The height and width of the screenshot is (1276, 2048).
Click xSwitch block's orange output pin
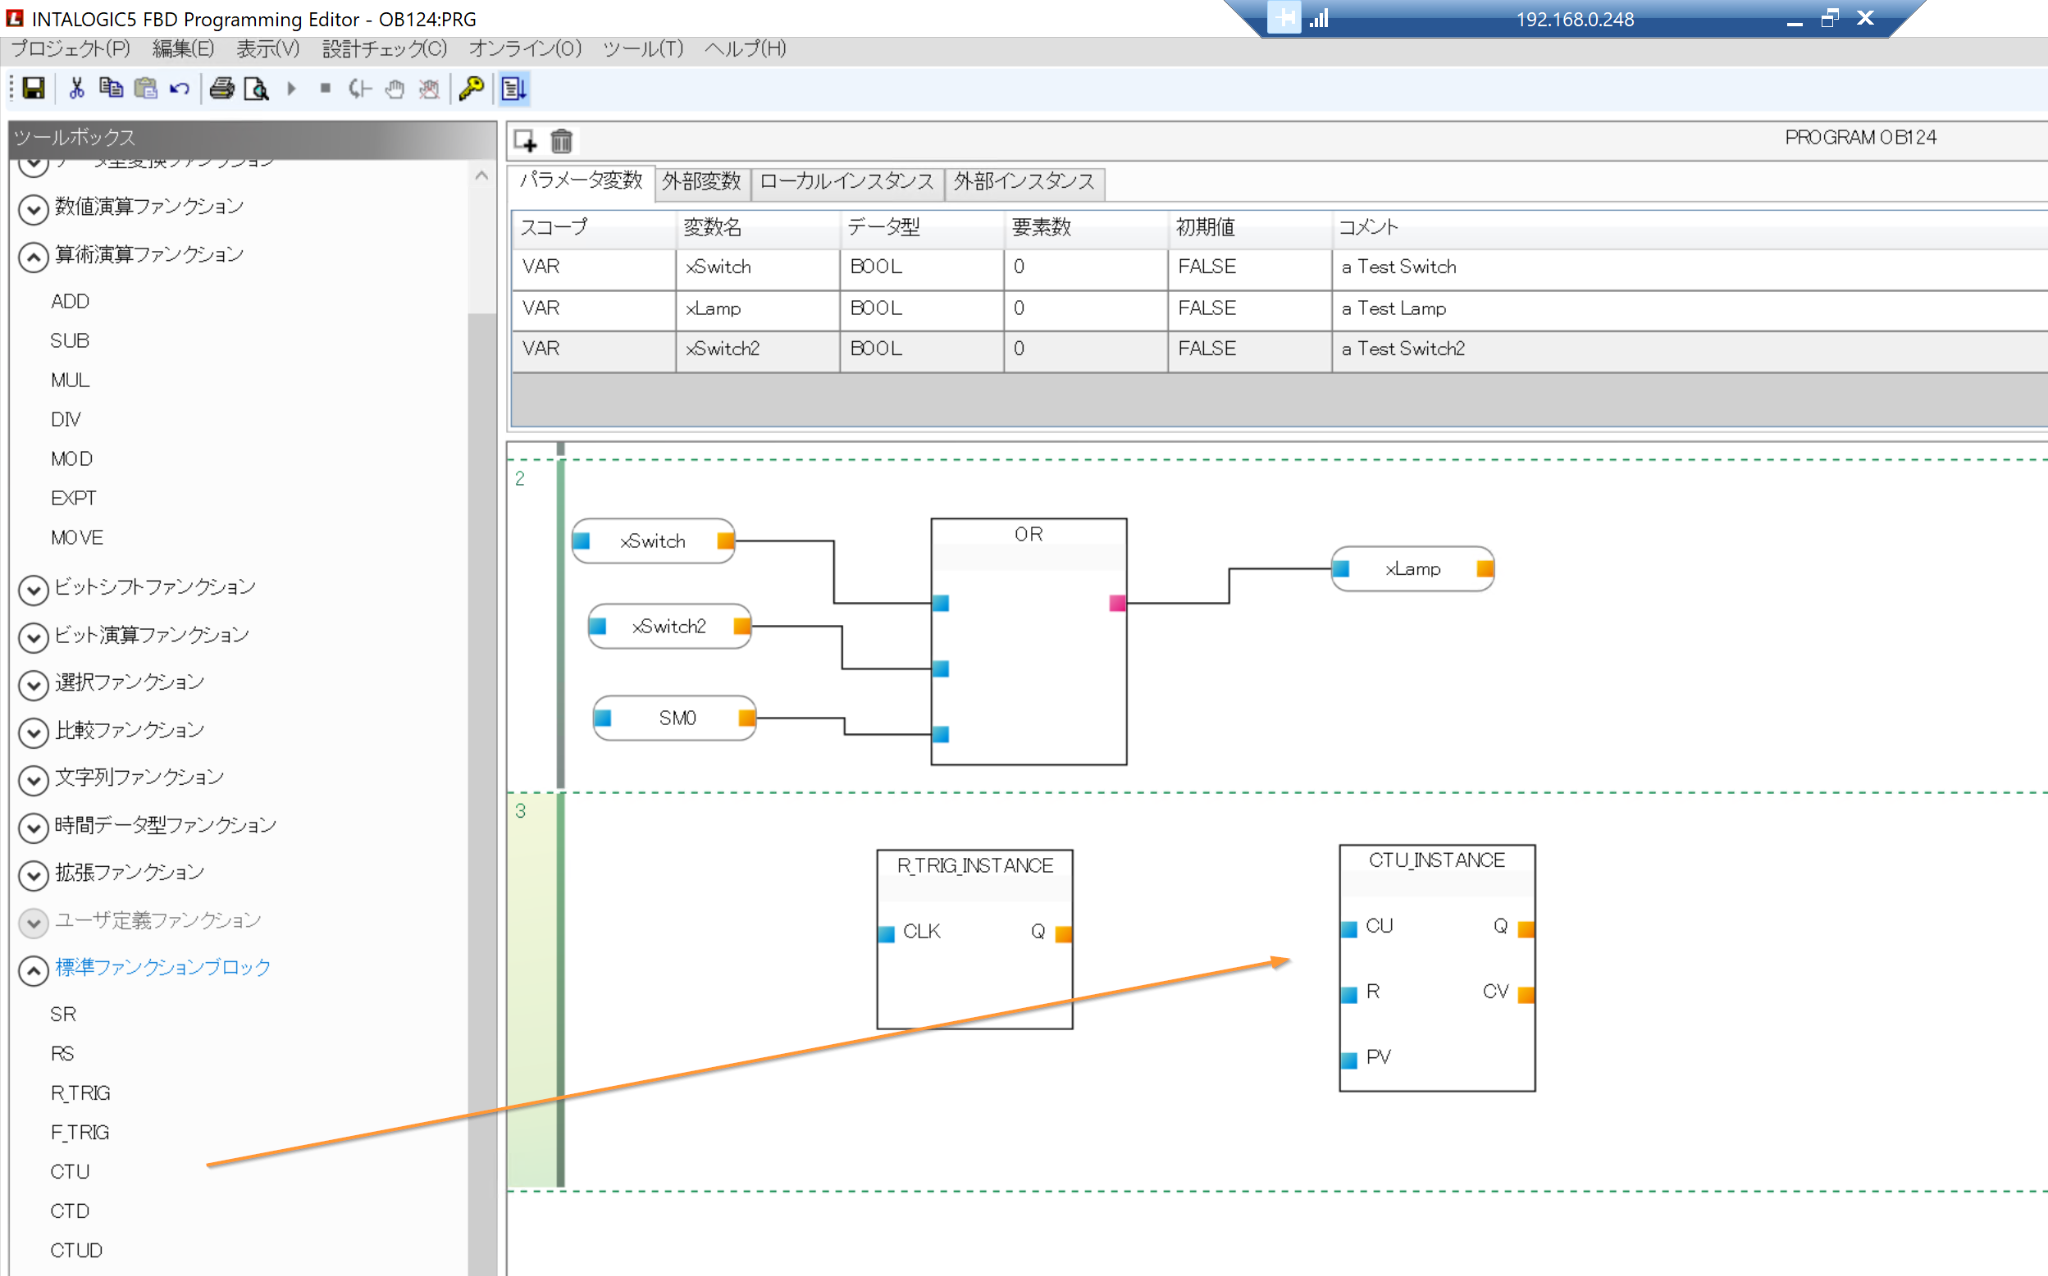726,541
